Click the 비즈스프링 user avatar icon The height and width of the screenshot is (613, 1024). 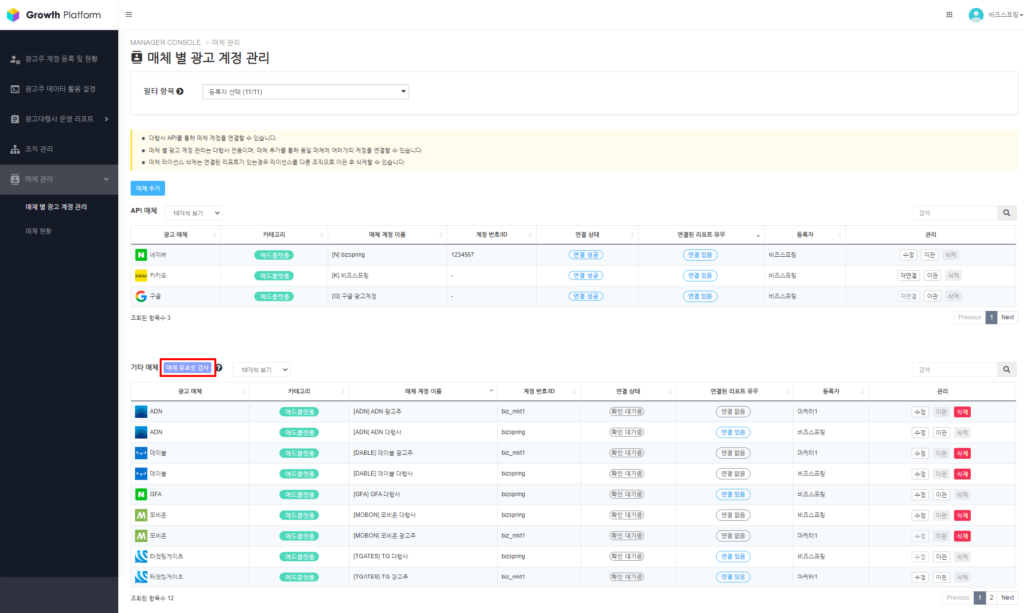coord(975,14)
